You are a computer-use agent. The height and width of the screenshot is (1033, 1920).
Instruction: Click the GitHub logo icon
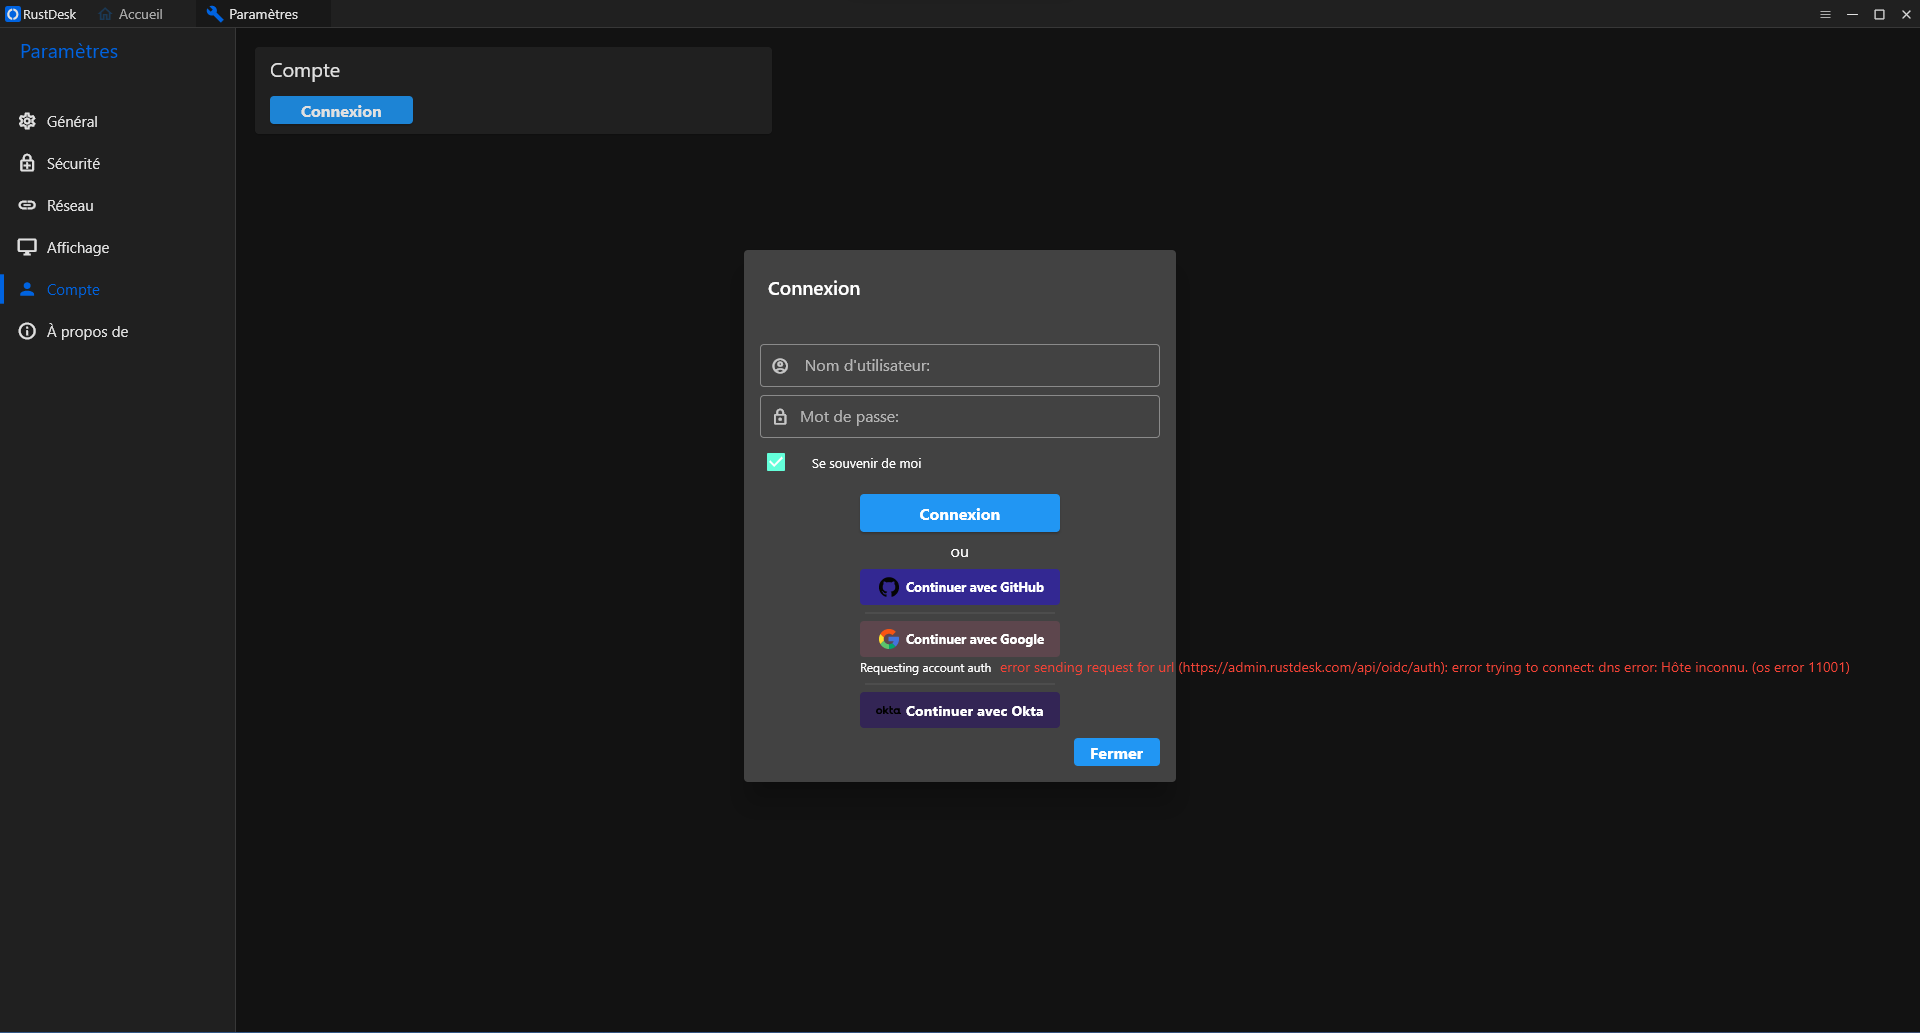tap(888, 587)
